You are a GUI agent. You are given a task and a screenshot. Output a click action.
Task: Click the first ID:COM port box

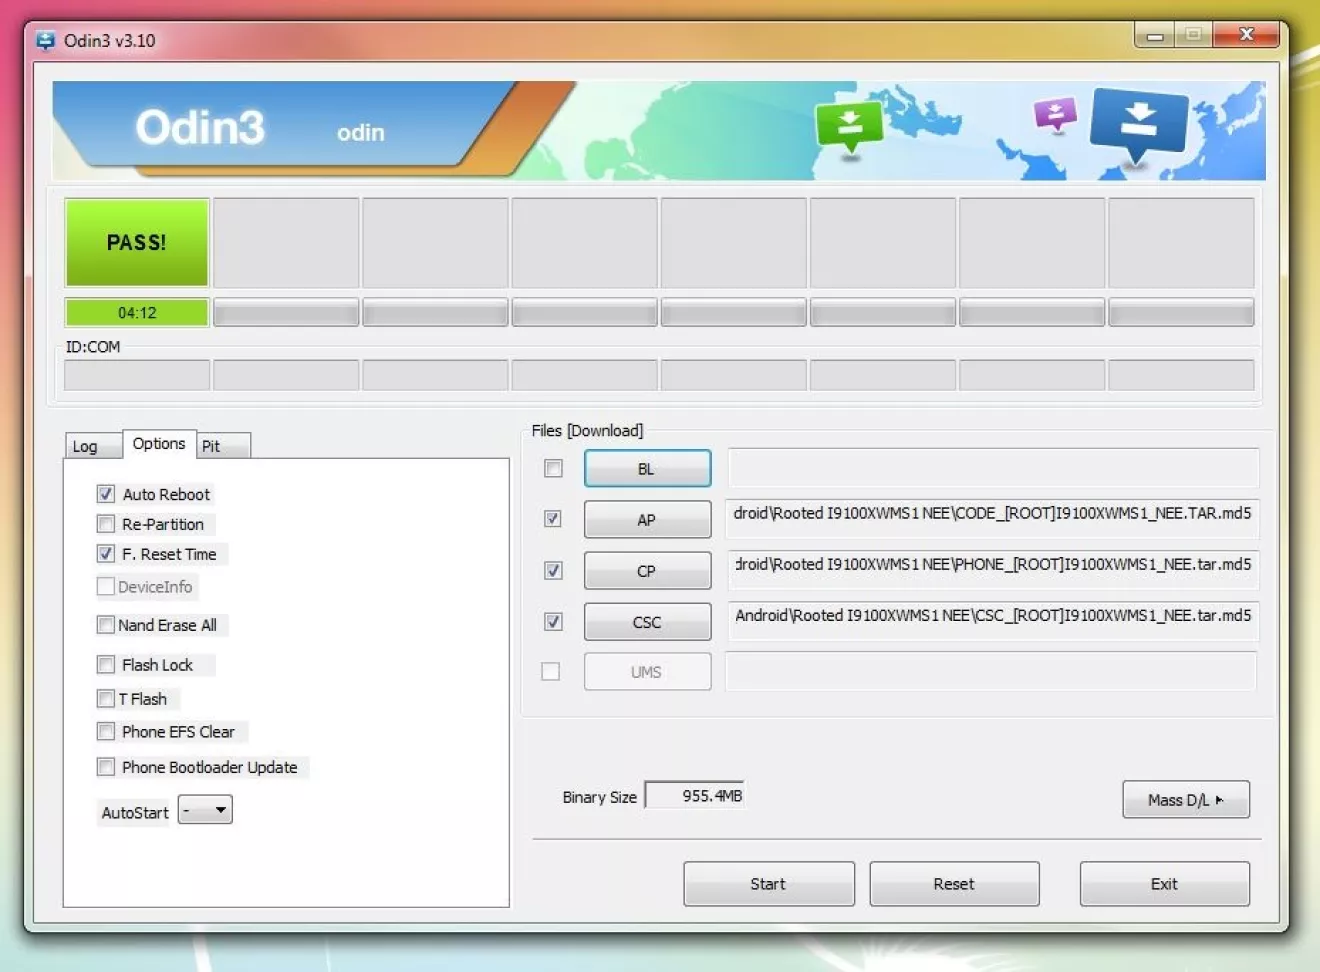pyautogui.click(x=137, y=375)
